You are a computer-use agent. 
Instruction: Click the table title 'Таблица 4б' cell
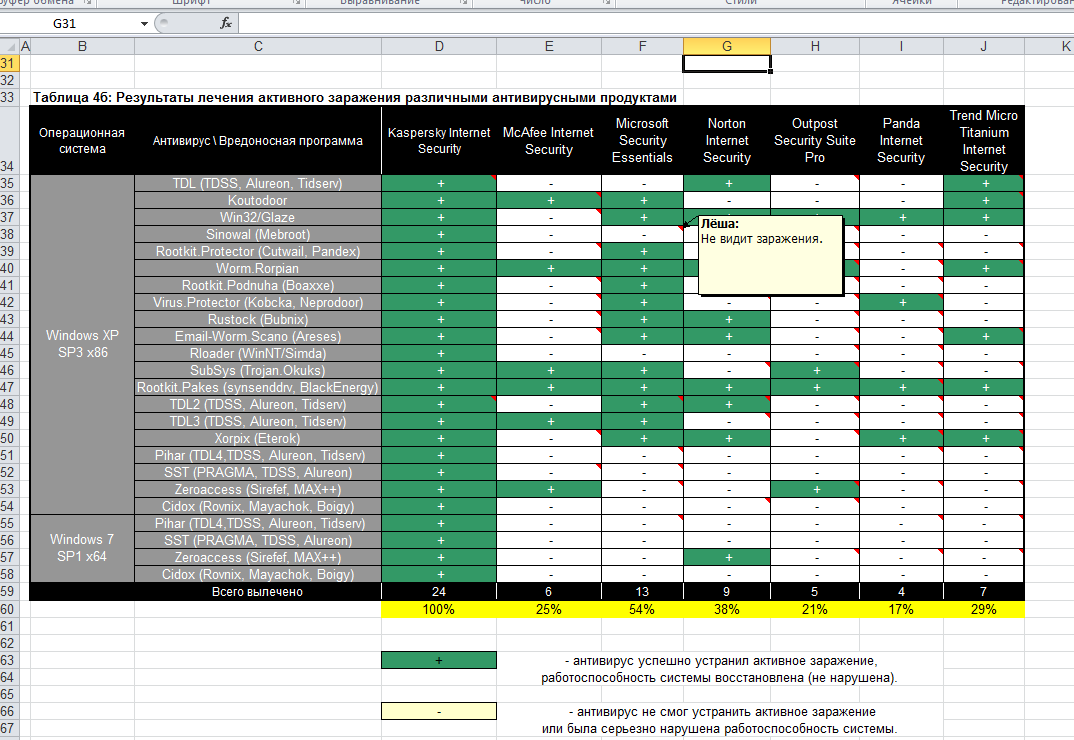pyautogui.click(x=355, y=97)
